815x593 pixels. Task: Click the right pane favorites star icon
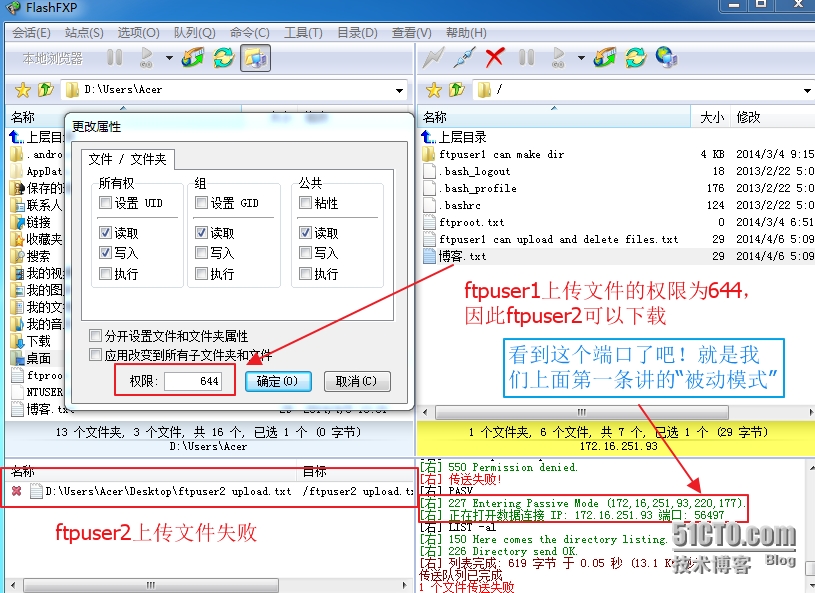[433, 90]
